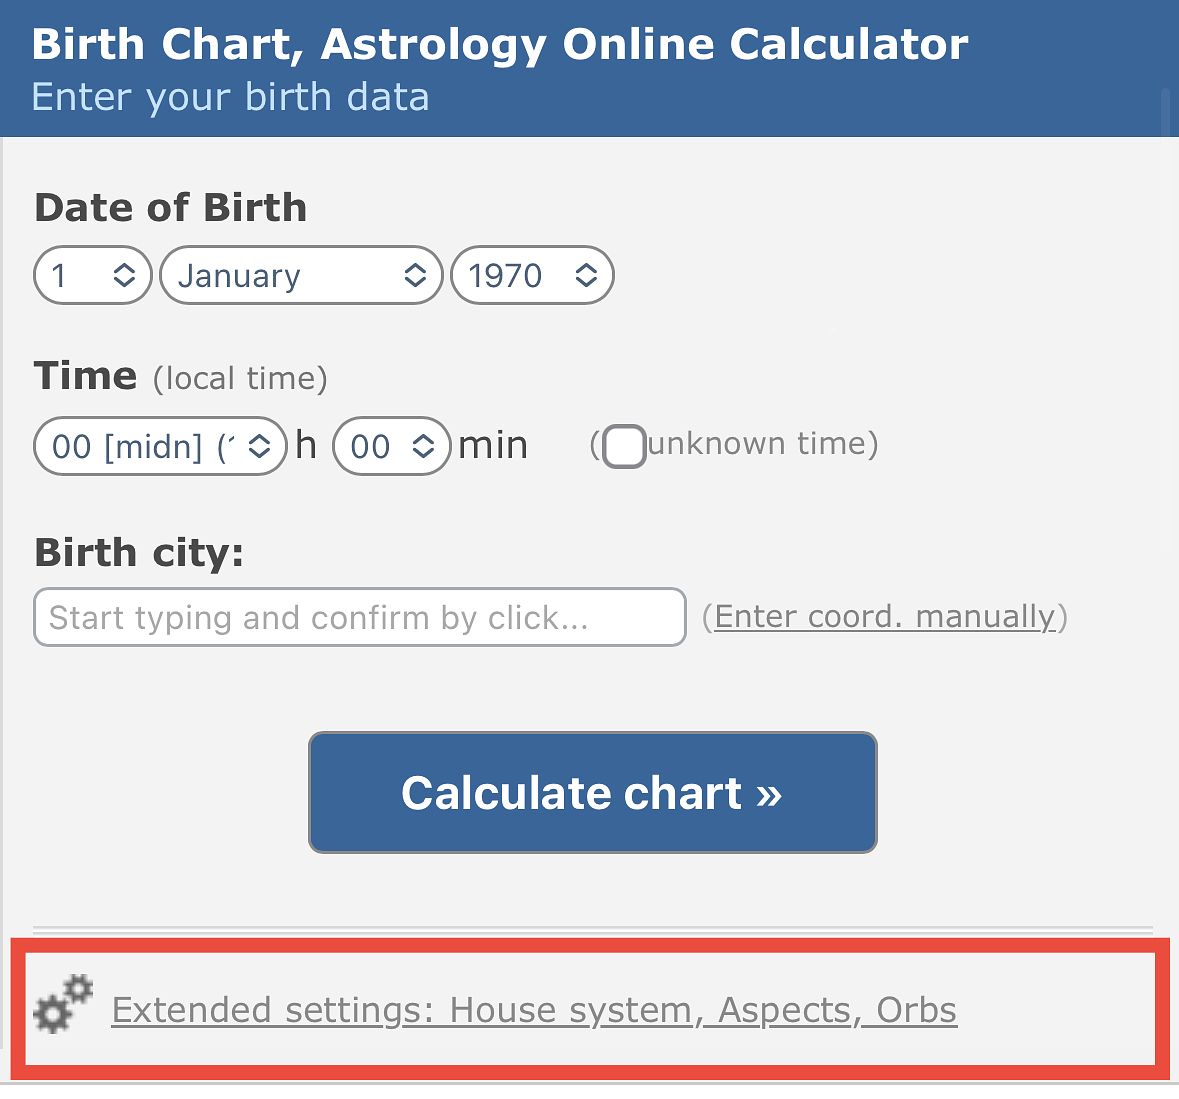The width and height of the screenshot is (1179, 1099).
Task: Open the day-of-birth dropdown showing 1
Action: click(92, 275)
